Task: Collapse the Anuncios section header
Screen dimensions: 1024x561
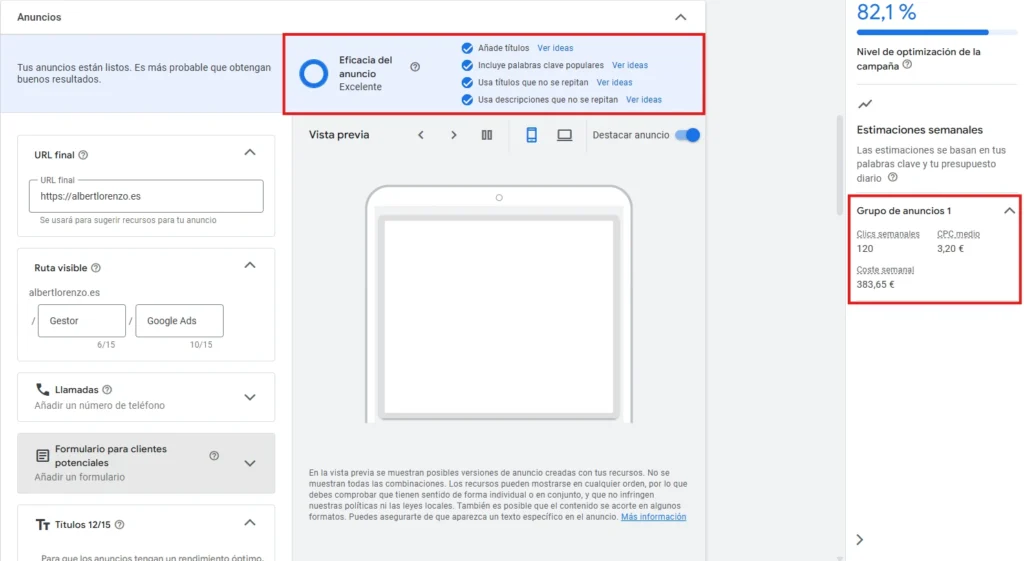Action: click(681, 17)
